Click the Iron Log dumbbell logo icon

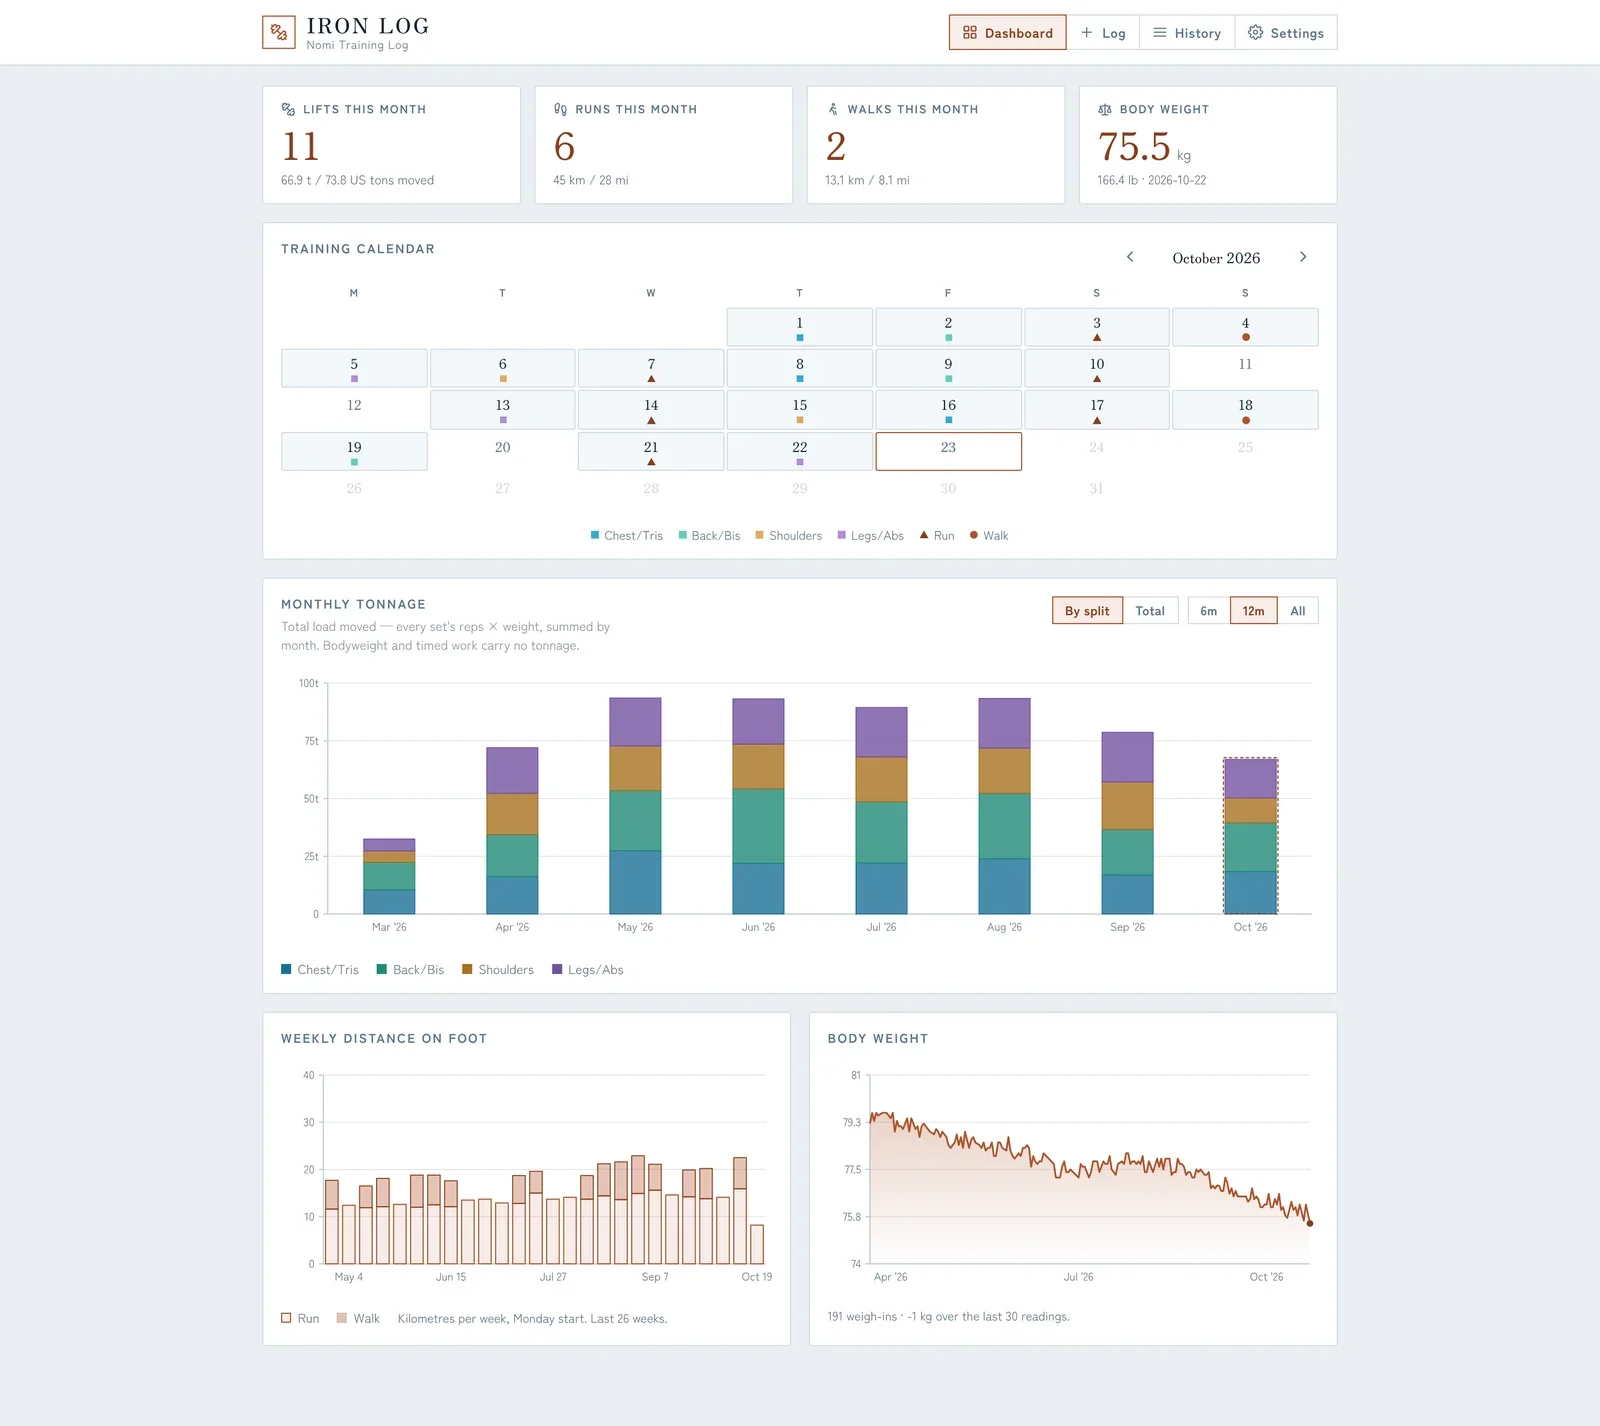279,33
